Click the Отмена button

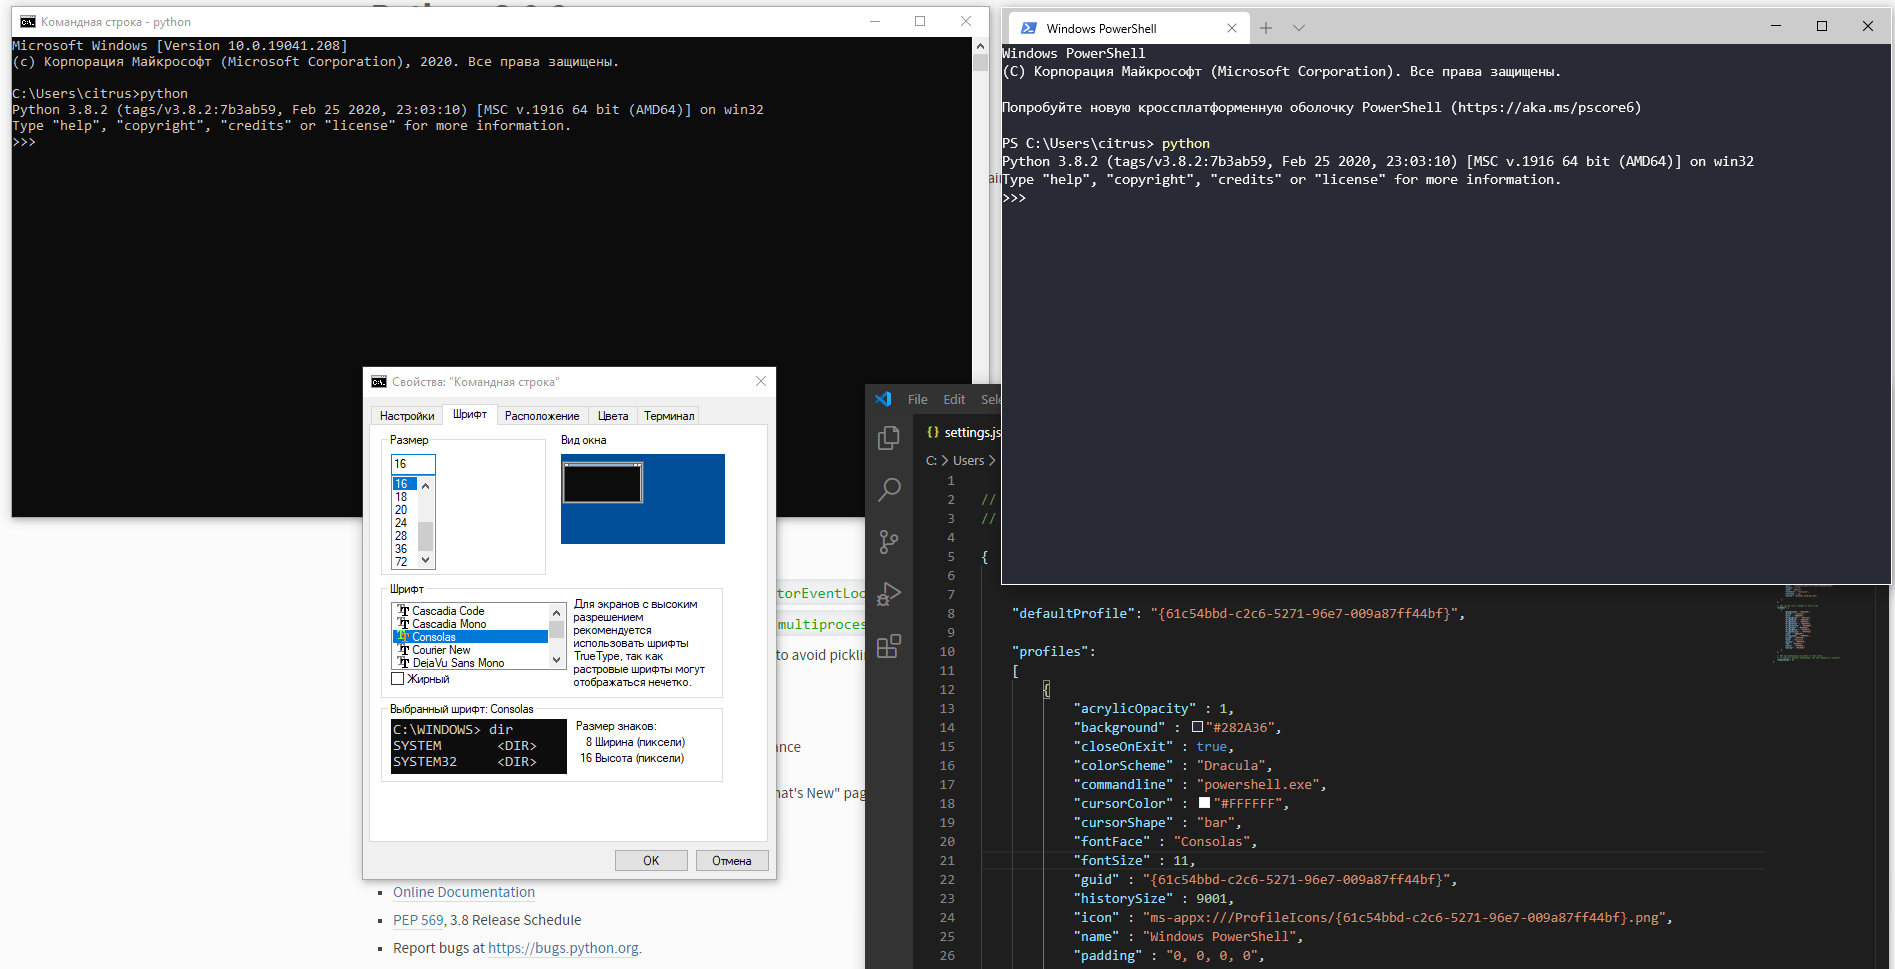pos(732,861)
